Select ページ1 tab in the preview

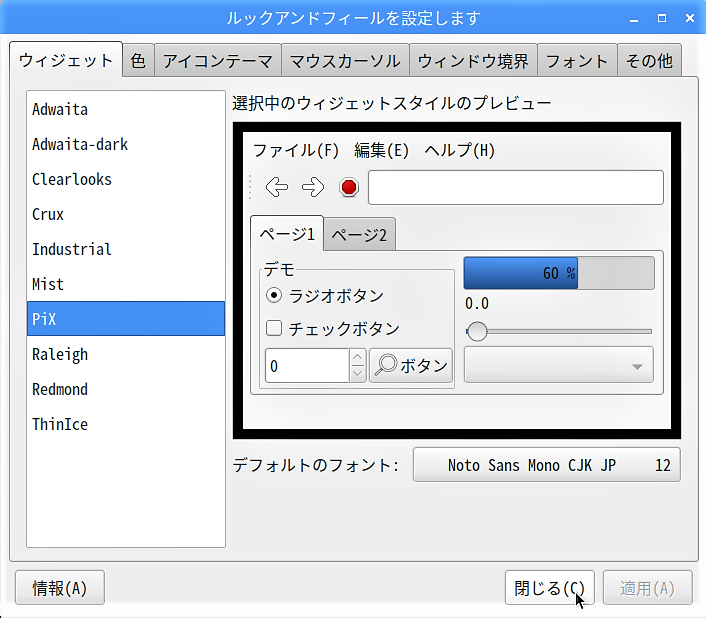(x=287, y=234)
